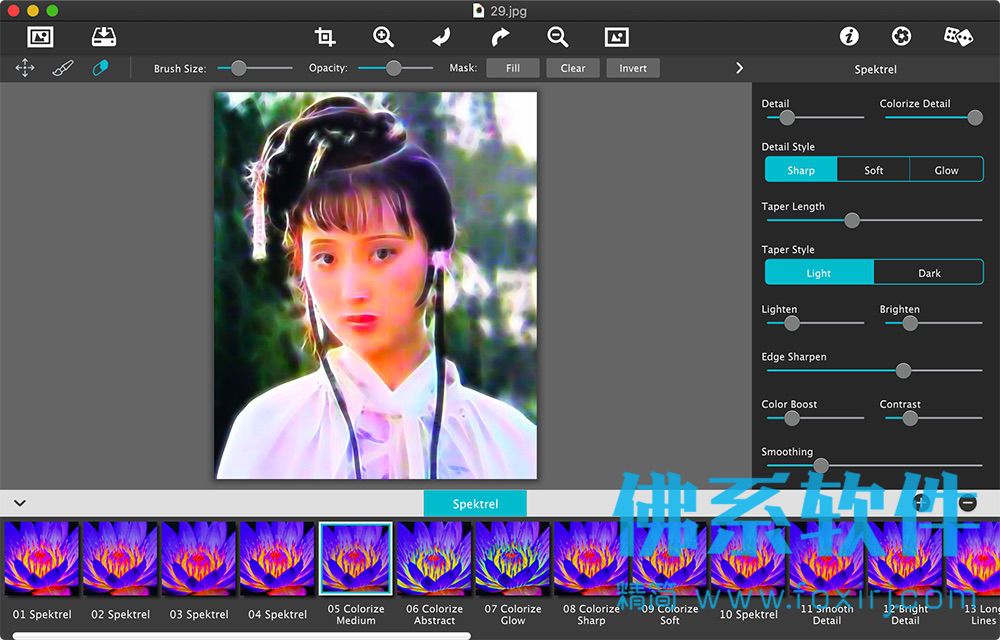Click the redo arrow icon
The image size is (1000, 640).
tap(500, 37)
